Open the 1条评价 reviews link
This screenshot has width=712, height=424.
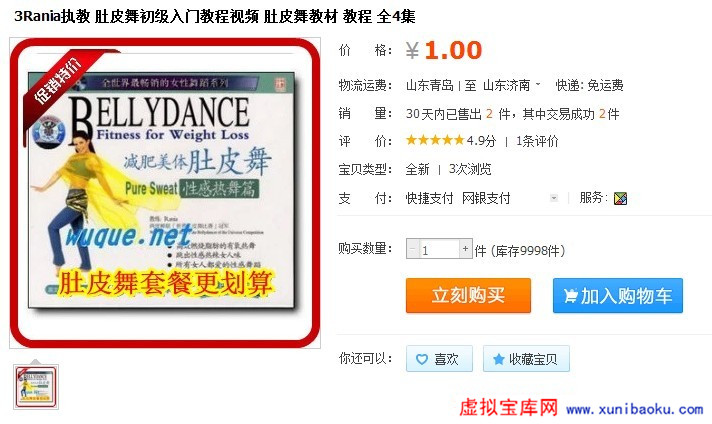tap(537, 141)
